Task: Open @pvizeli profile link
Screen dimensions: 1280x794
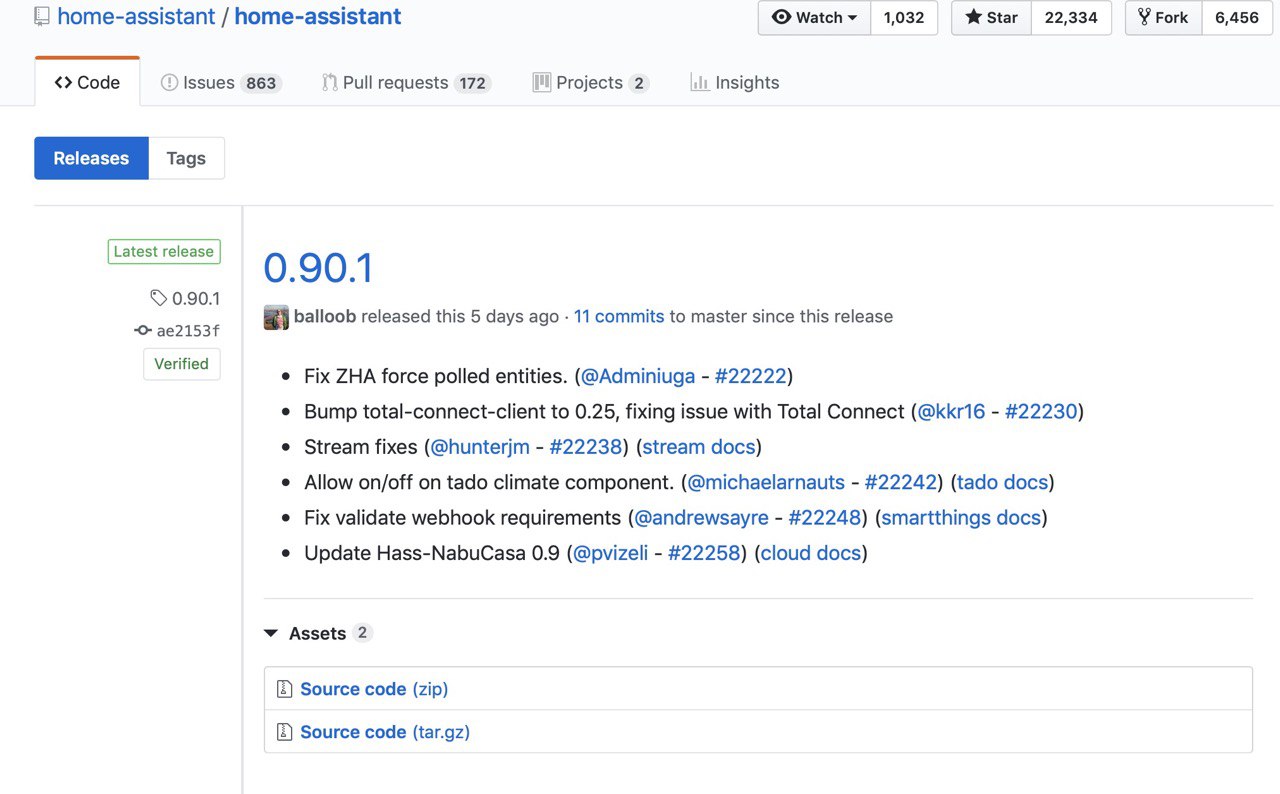Action: (x=611, y=553)
